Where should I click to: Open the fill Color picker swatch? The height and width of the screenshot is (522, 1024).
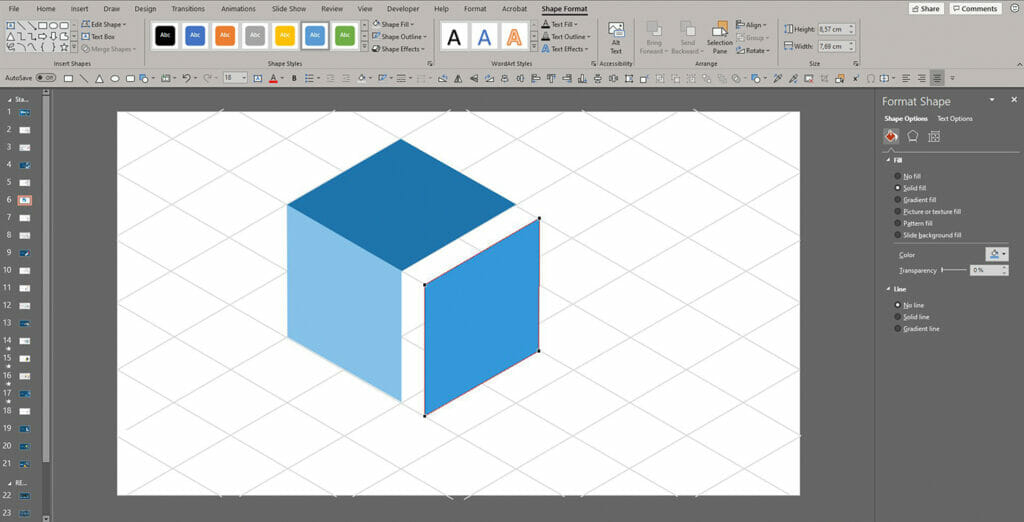[x=996, y=254]
